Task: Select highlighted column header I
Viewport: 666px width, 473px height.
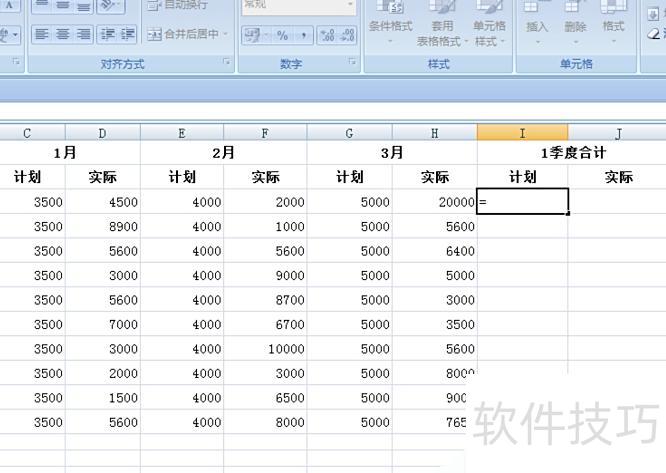Action: (522, 133)
